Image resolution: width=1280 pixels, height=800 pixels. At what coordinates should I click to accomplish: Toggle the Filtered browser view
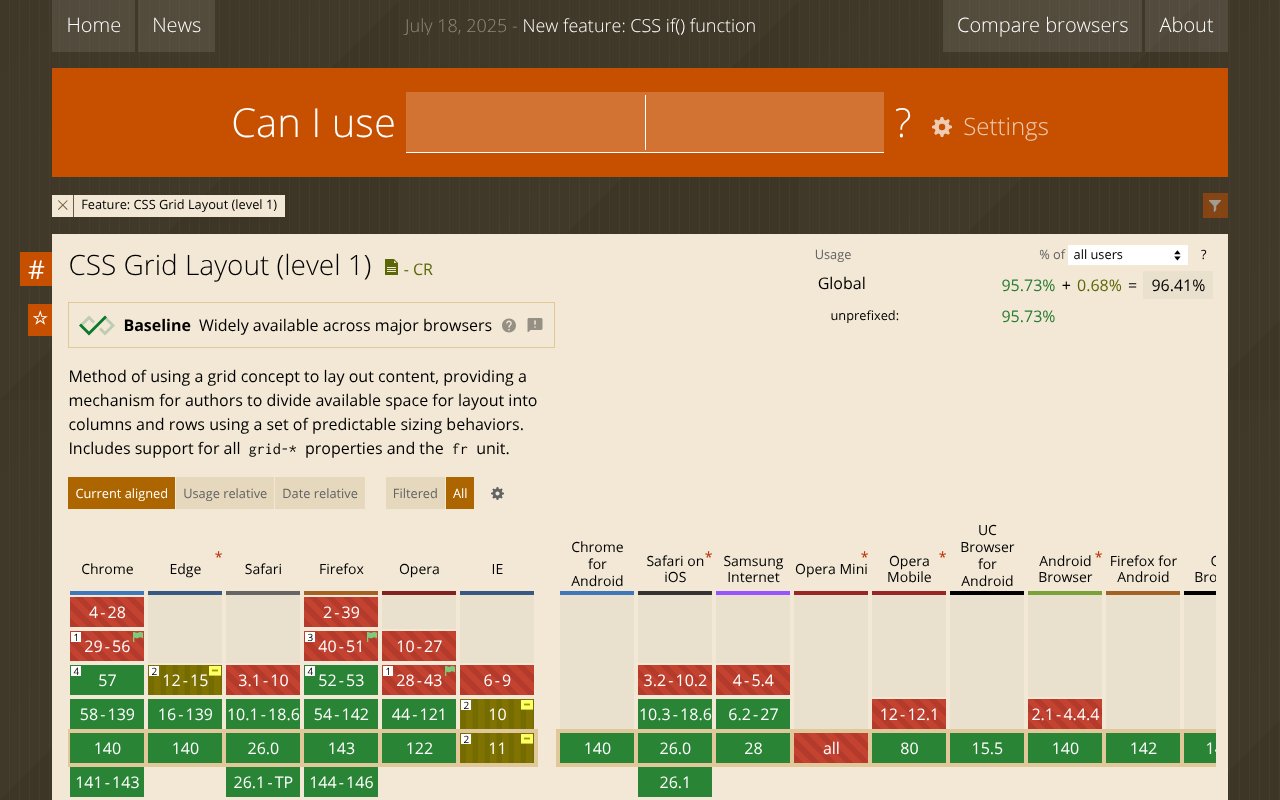point(415,493)
